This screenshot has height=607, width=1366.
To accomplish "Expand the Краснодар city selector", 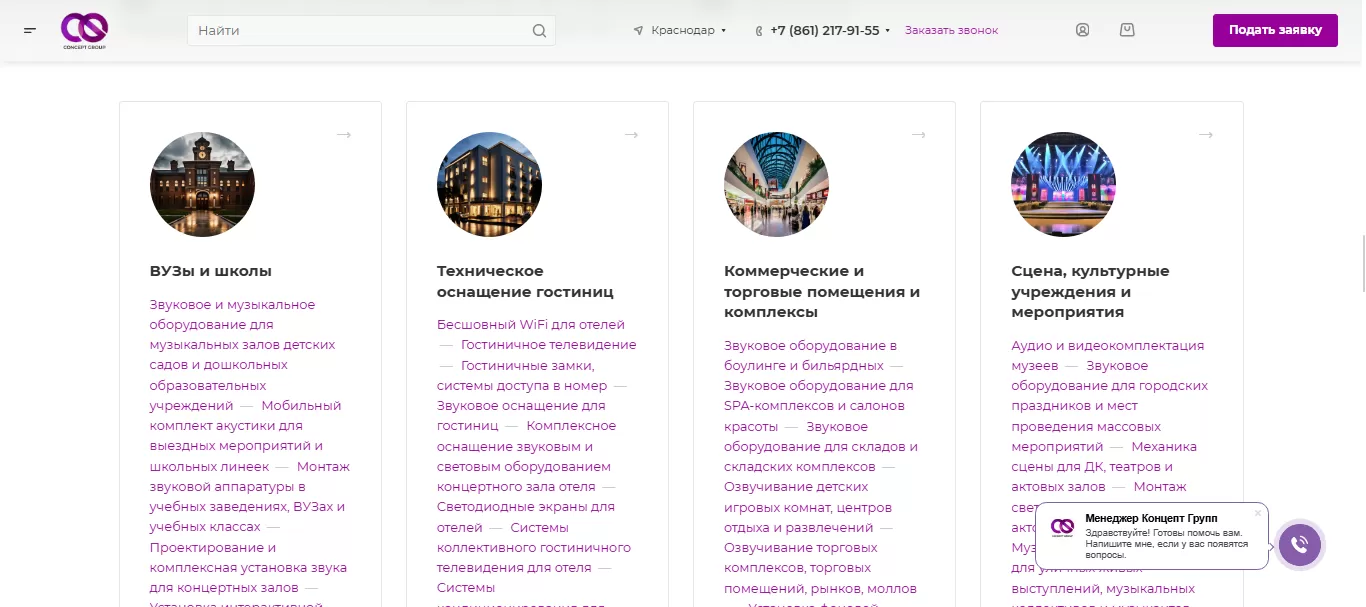I will point(680,30).
